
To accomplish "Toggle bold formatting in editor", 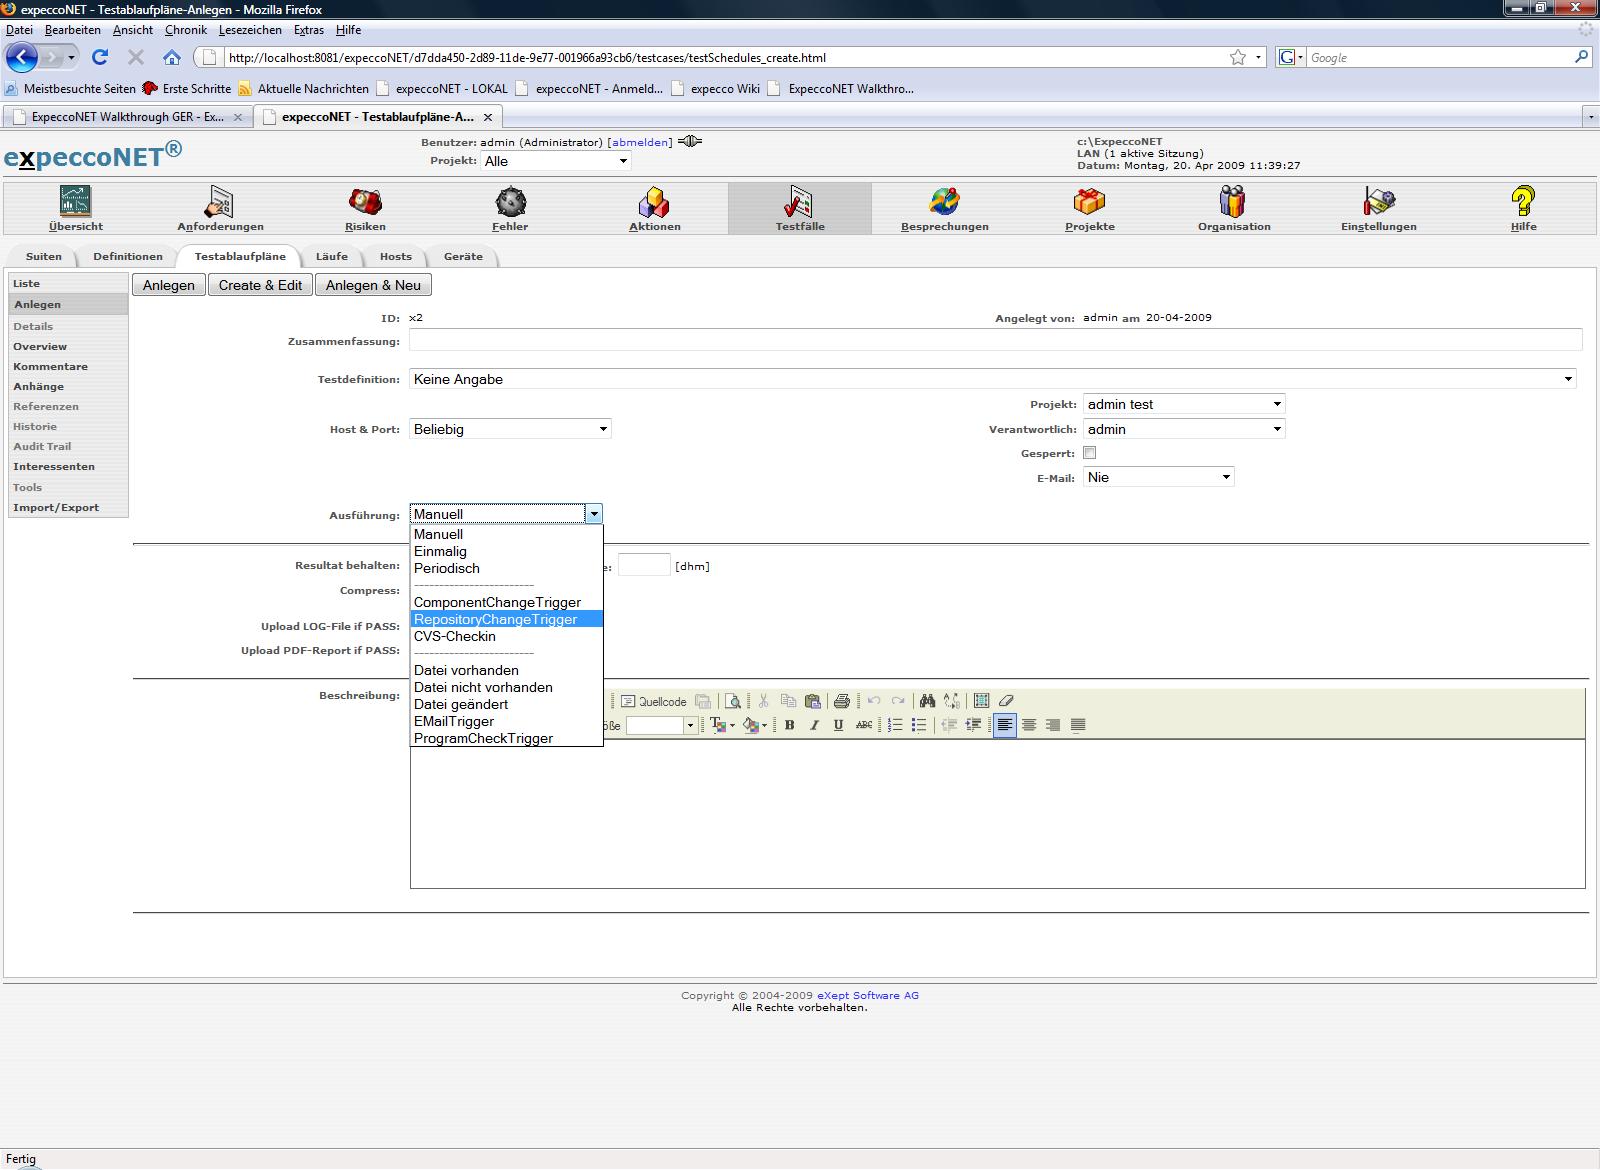I will point(790,725).
